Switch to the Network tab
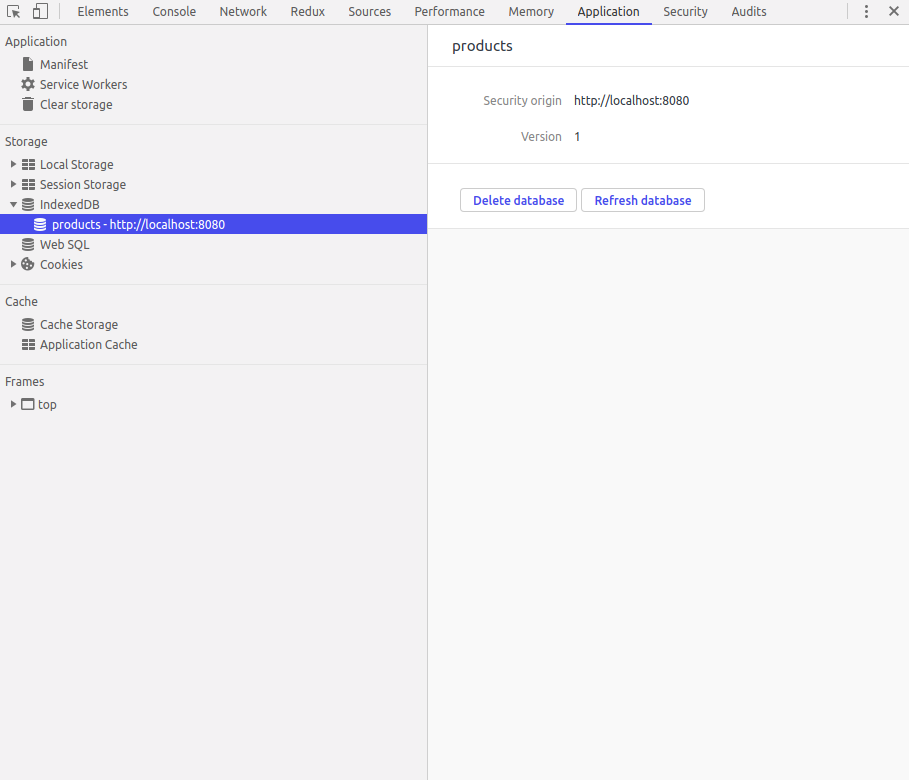This screenshot has height=780, width=909. [x=243, y=12]
